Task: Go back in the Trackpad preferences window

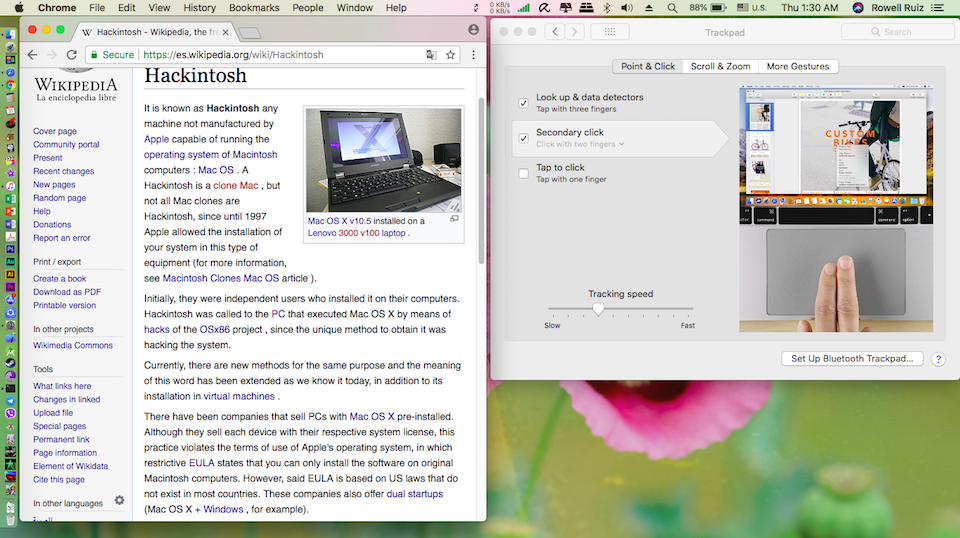Action: [555, 32]
